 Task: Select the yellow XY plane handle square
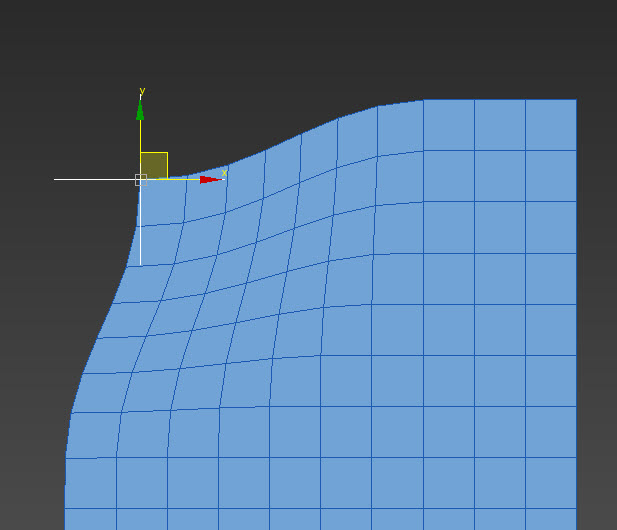pyautogui.click(x=154, y=166)
